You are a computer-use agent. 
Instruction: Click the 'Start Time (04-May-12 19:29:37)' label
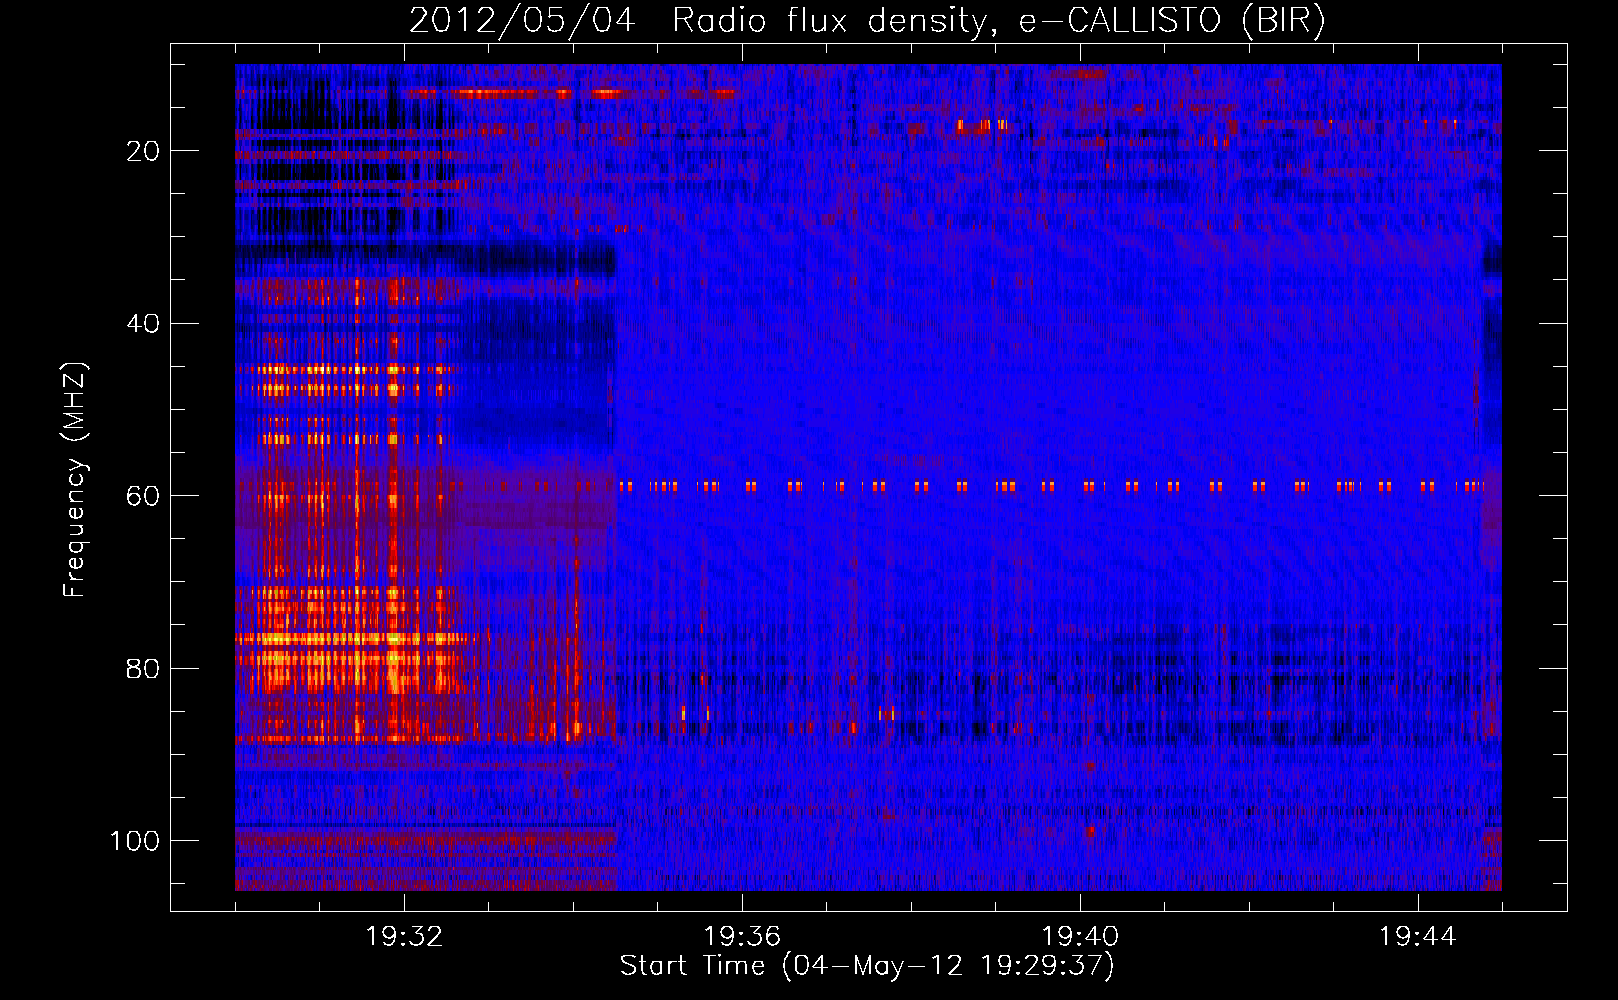[867, 966]
